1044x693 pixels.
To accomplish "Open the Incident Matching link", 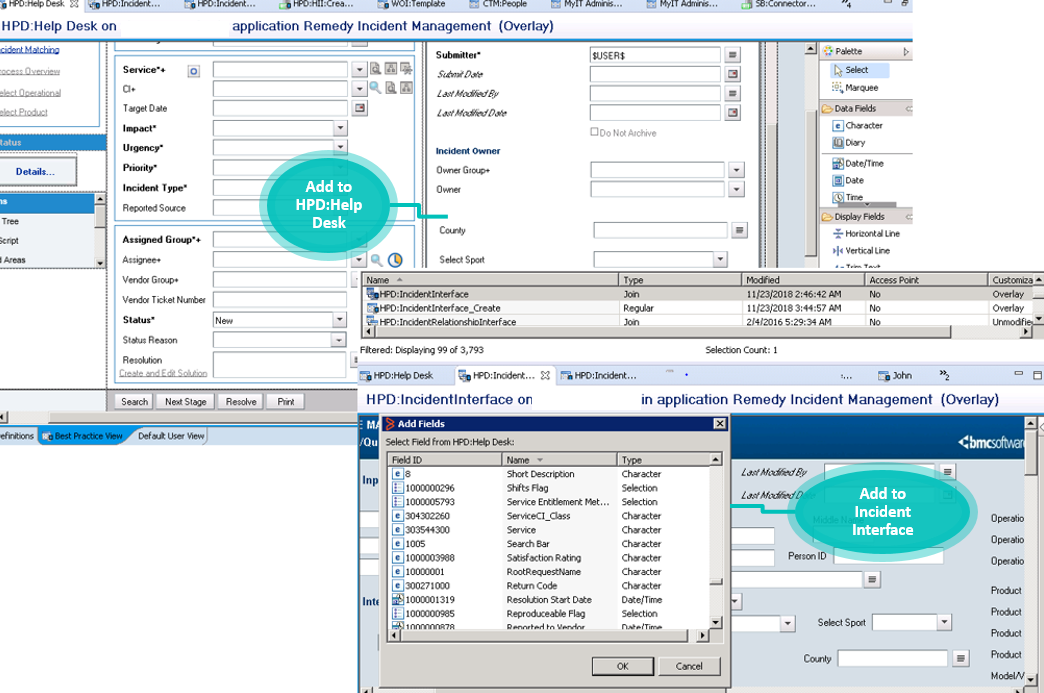I will [29, 50].
